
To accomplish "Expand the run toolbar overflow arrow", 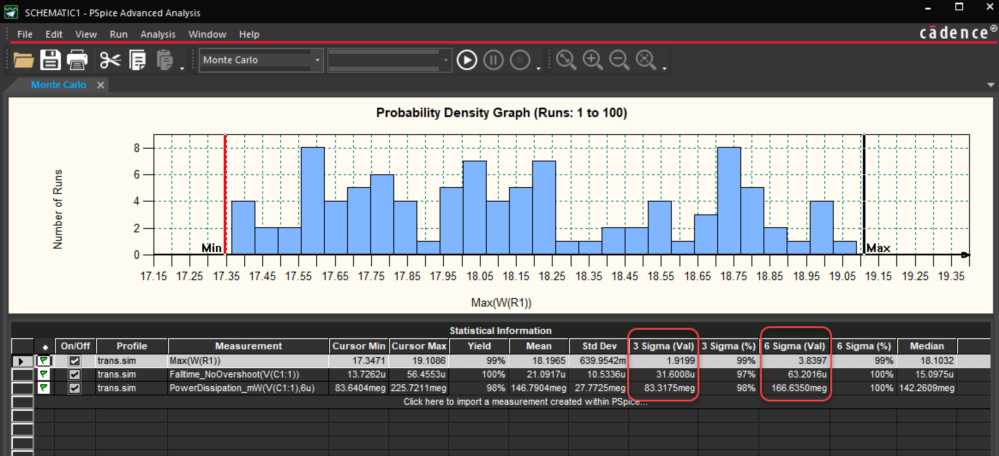I will [539, 67].
